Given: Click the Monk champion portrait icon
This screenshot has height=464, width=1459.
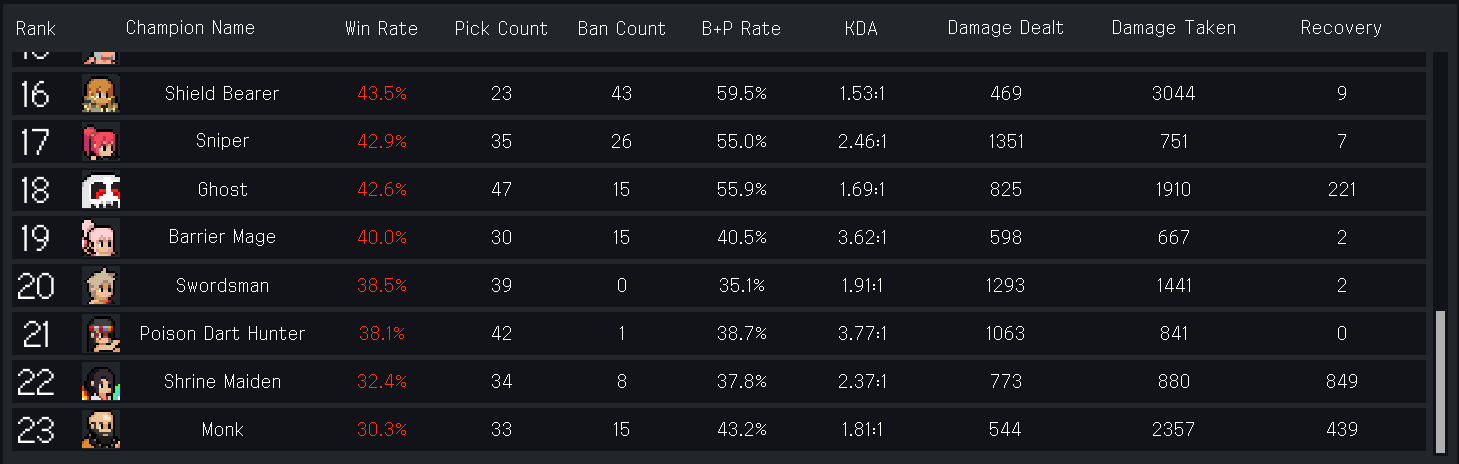Looking at the screenshot, I should click(x=100, y=430).
